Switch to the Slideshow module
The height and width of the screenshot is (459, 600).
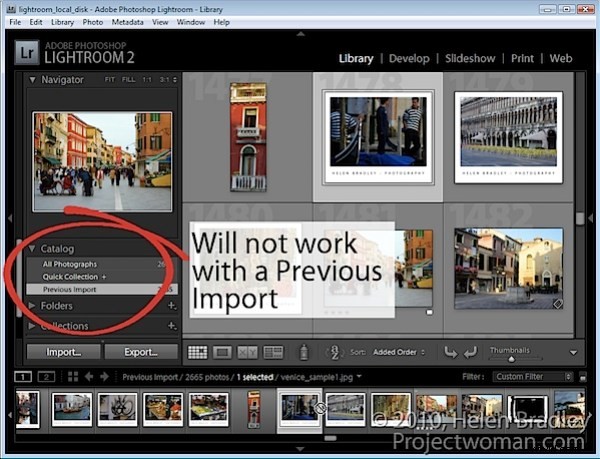tap(470, 59)
